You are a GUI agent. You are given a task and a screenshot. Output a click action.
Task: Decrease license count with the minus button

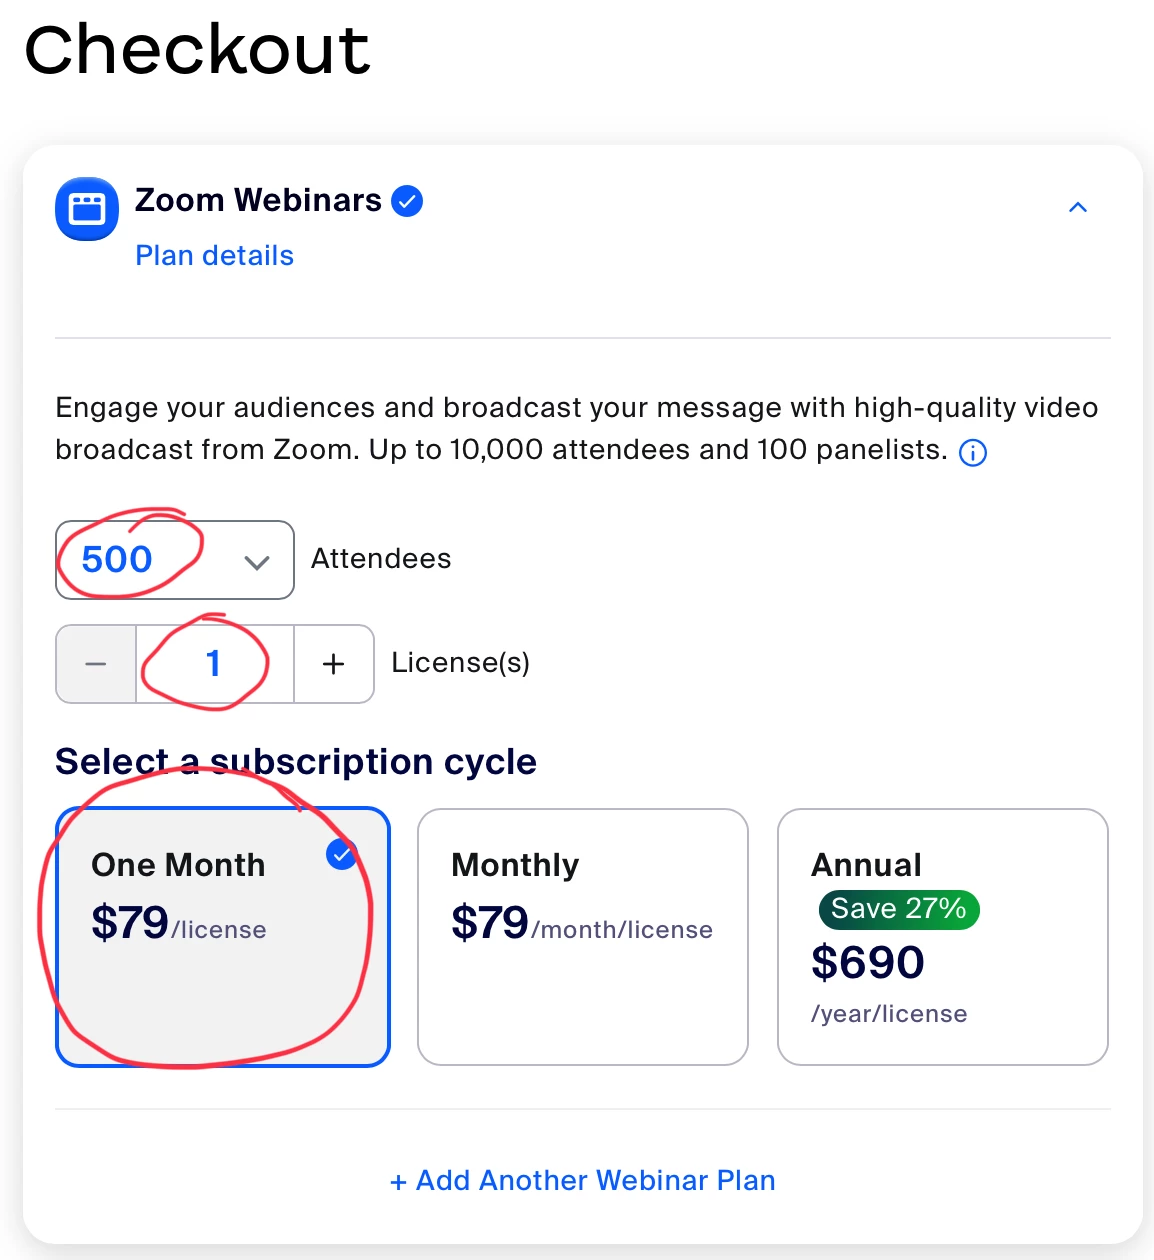[96, 664]
